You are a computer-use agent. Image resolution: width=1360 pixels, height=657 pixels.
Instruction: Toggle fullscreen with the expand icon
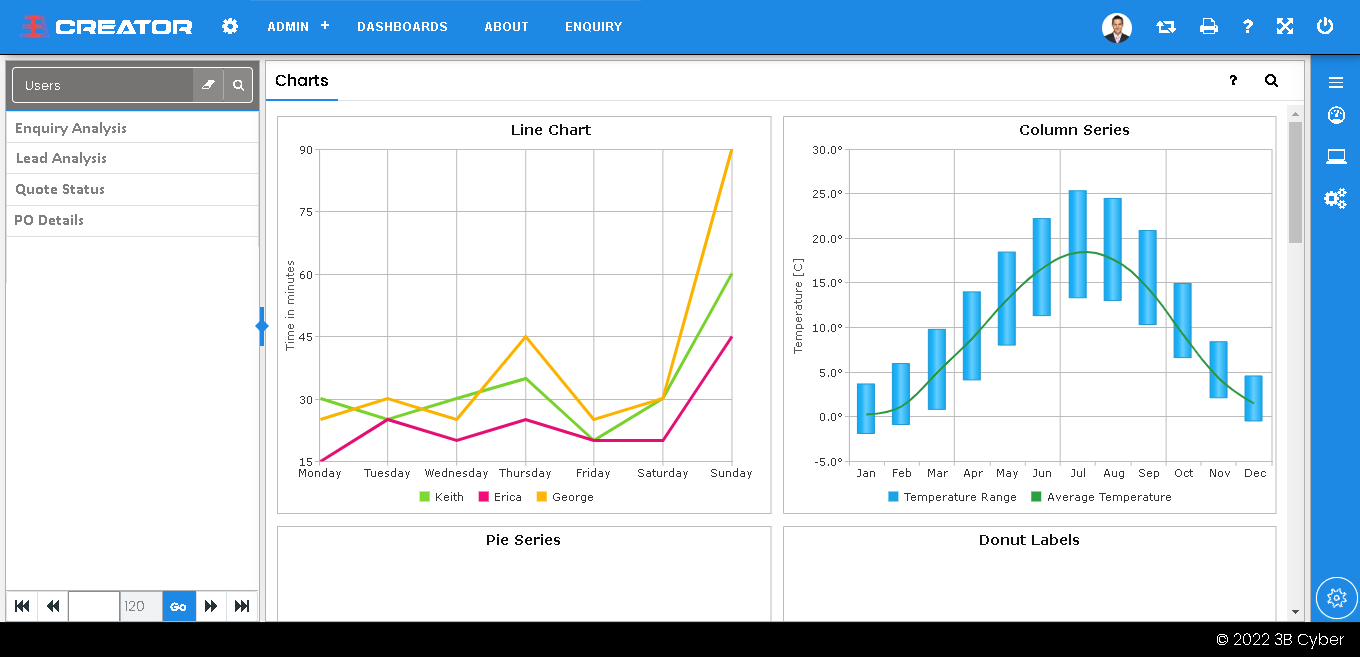point(1285,27)
